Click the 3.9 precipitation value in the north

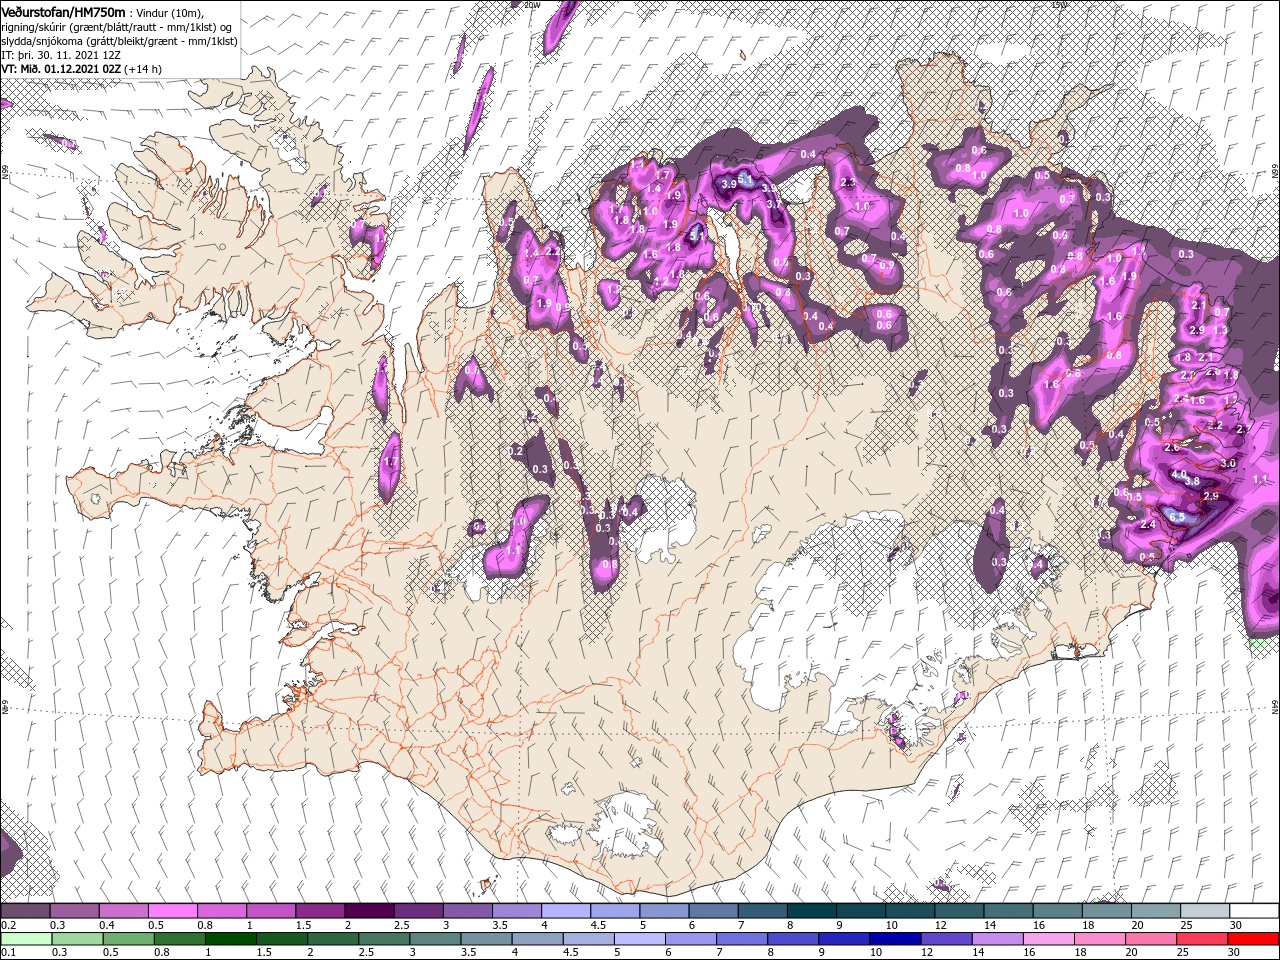click(729, 184)
